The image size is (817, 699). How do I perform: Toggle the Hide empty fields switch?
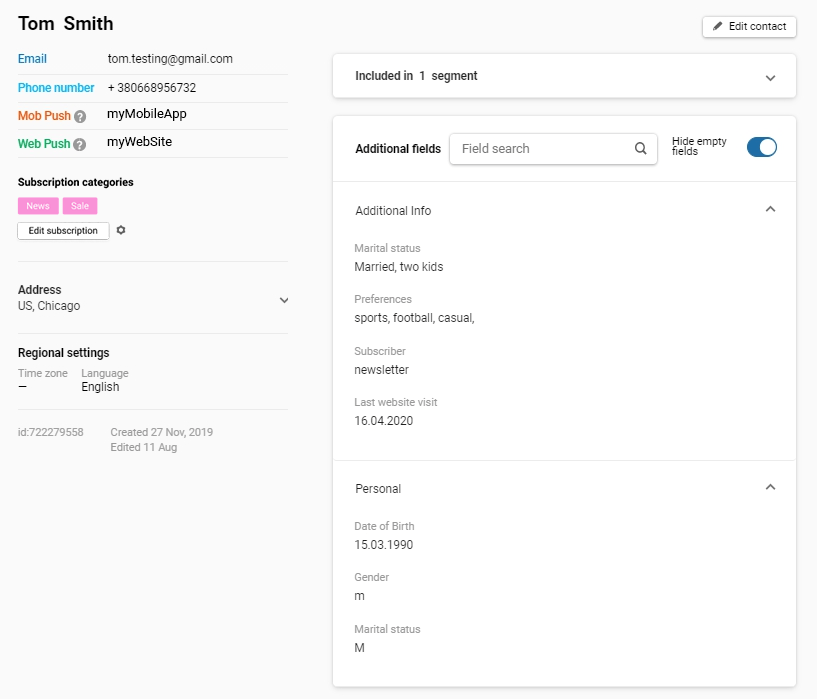point(761,147)
